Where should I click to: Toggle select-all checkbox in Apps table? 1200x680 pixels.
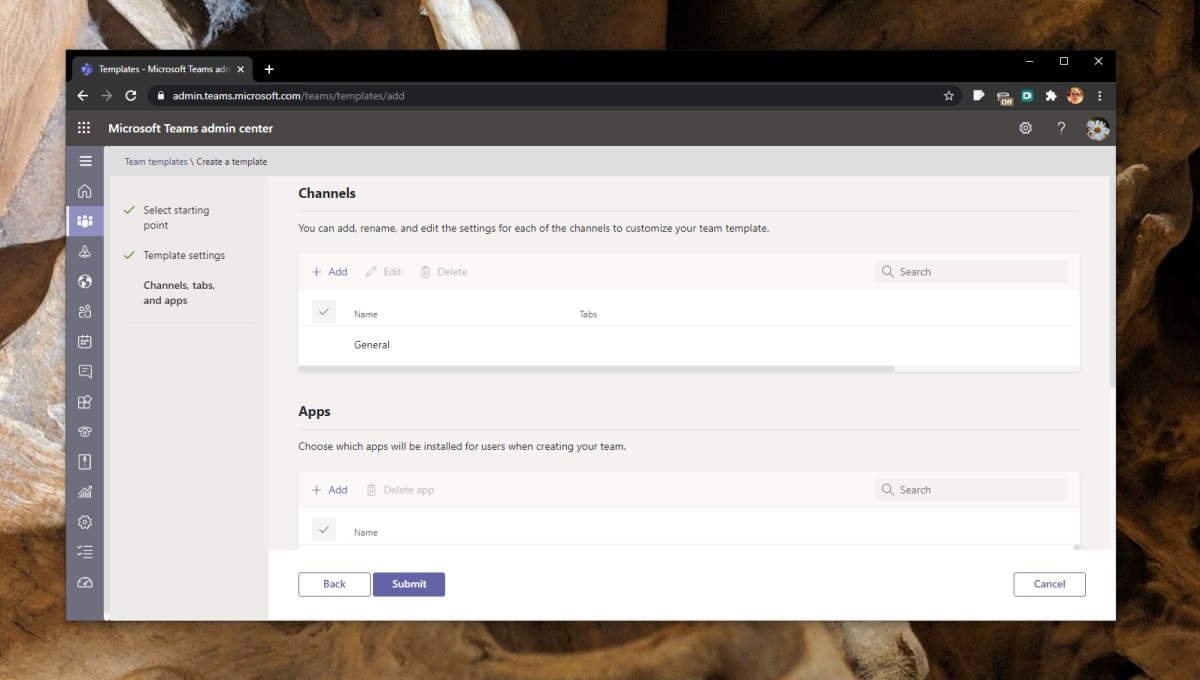pos(323,529)
